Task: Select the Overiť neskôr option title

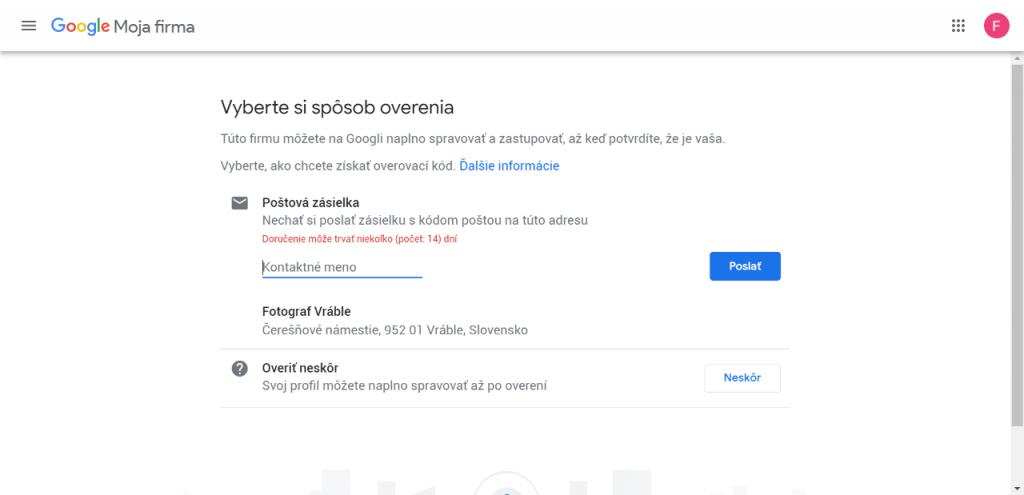Action: pos(300,368)
